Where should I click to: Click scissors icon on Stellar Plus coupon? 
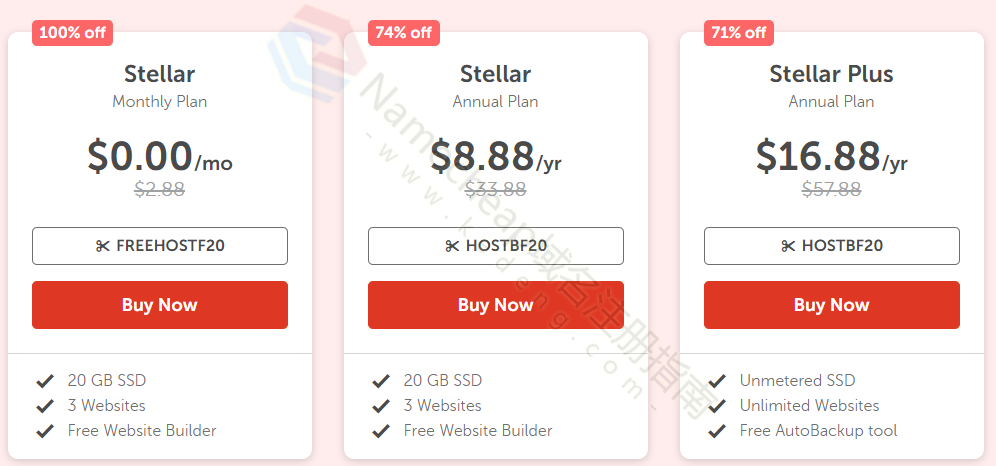tap(788, 246)
